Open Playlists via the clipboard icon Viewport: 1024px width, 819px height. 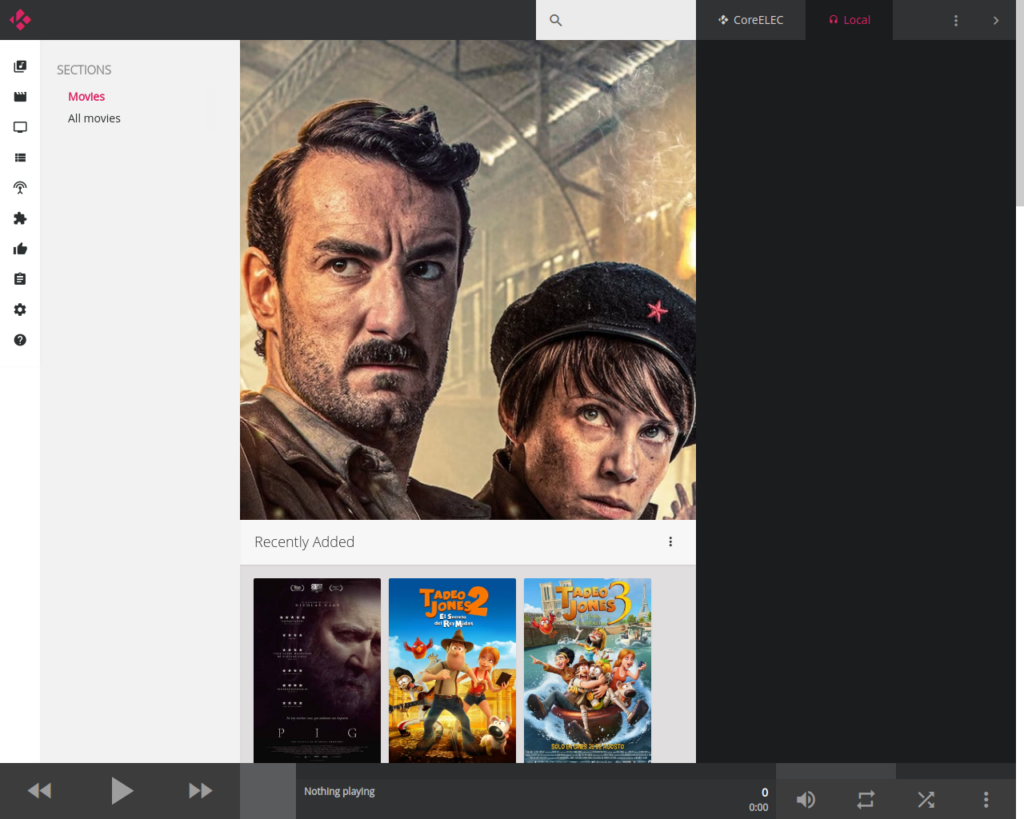[x=20, y=279]
